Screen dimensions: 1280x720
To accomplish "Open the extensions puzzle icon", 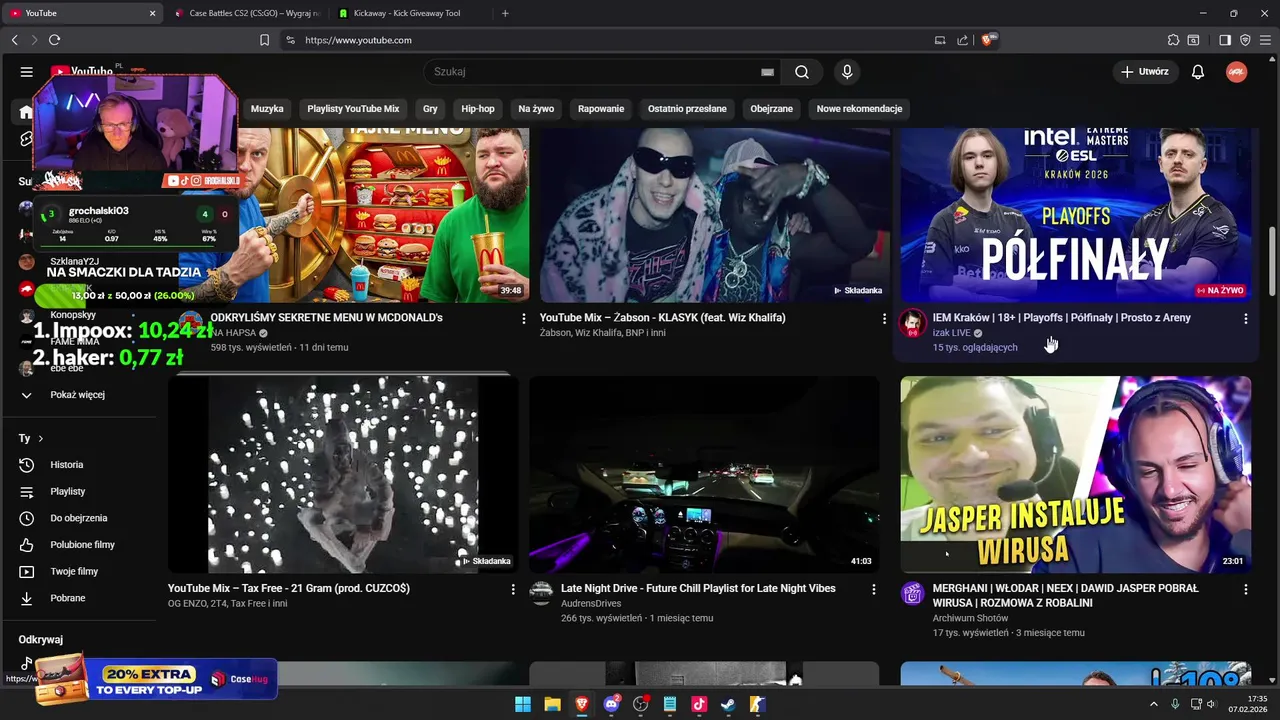I will [1173, 40].
